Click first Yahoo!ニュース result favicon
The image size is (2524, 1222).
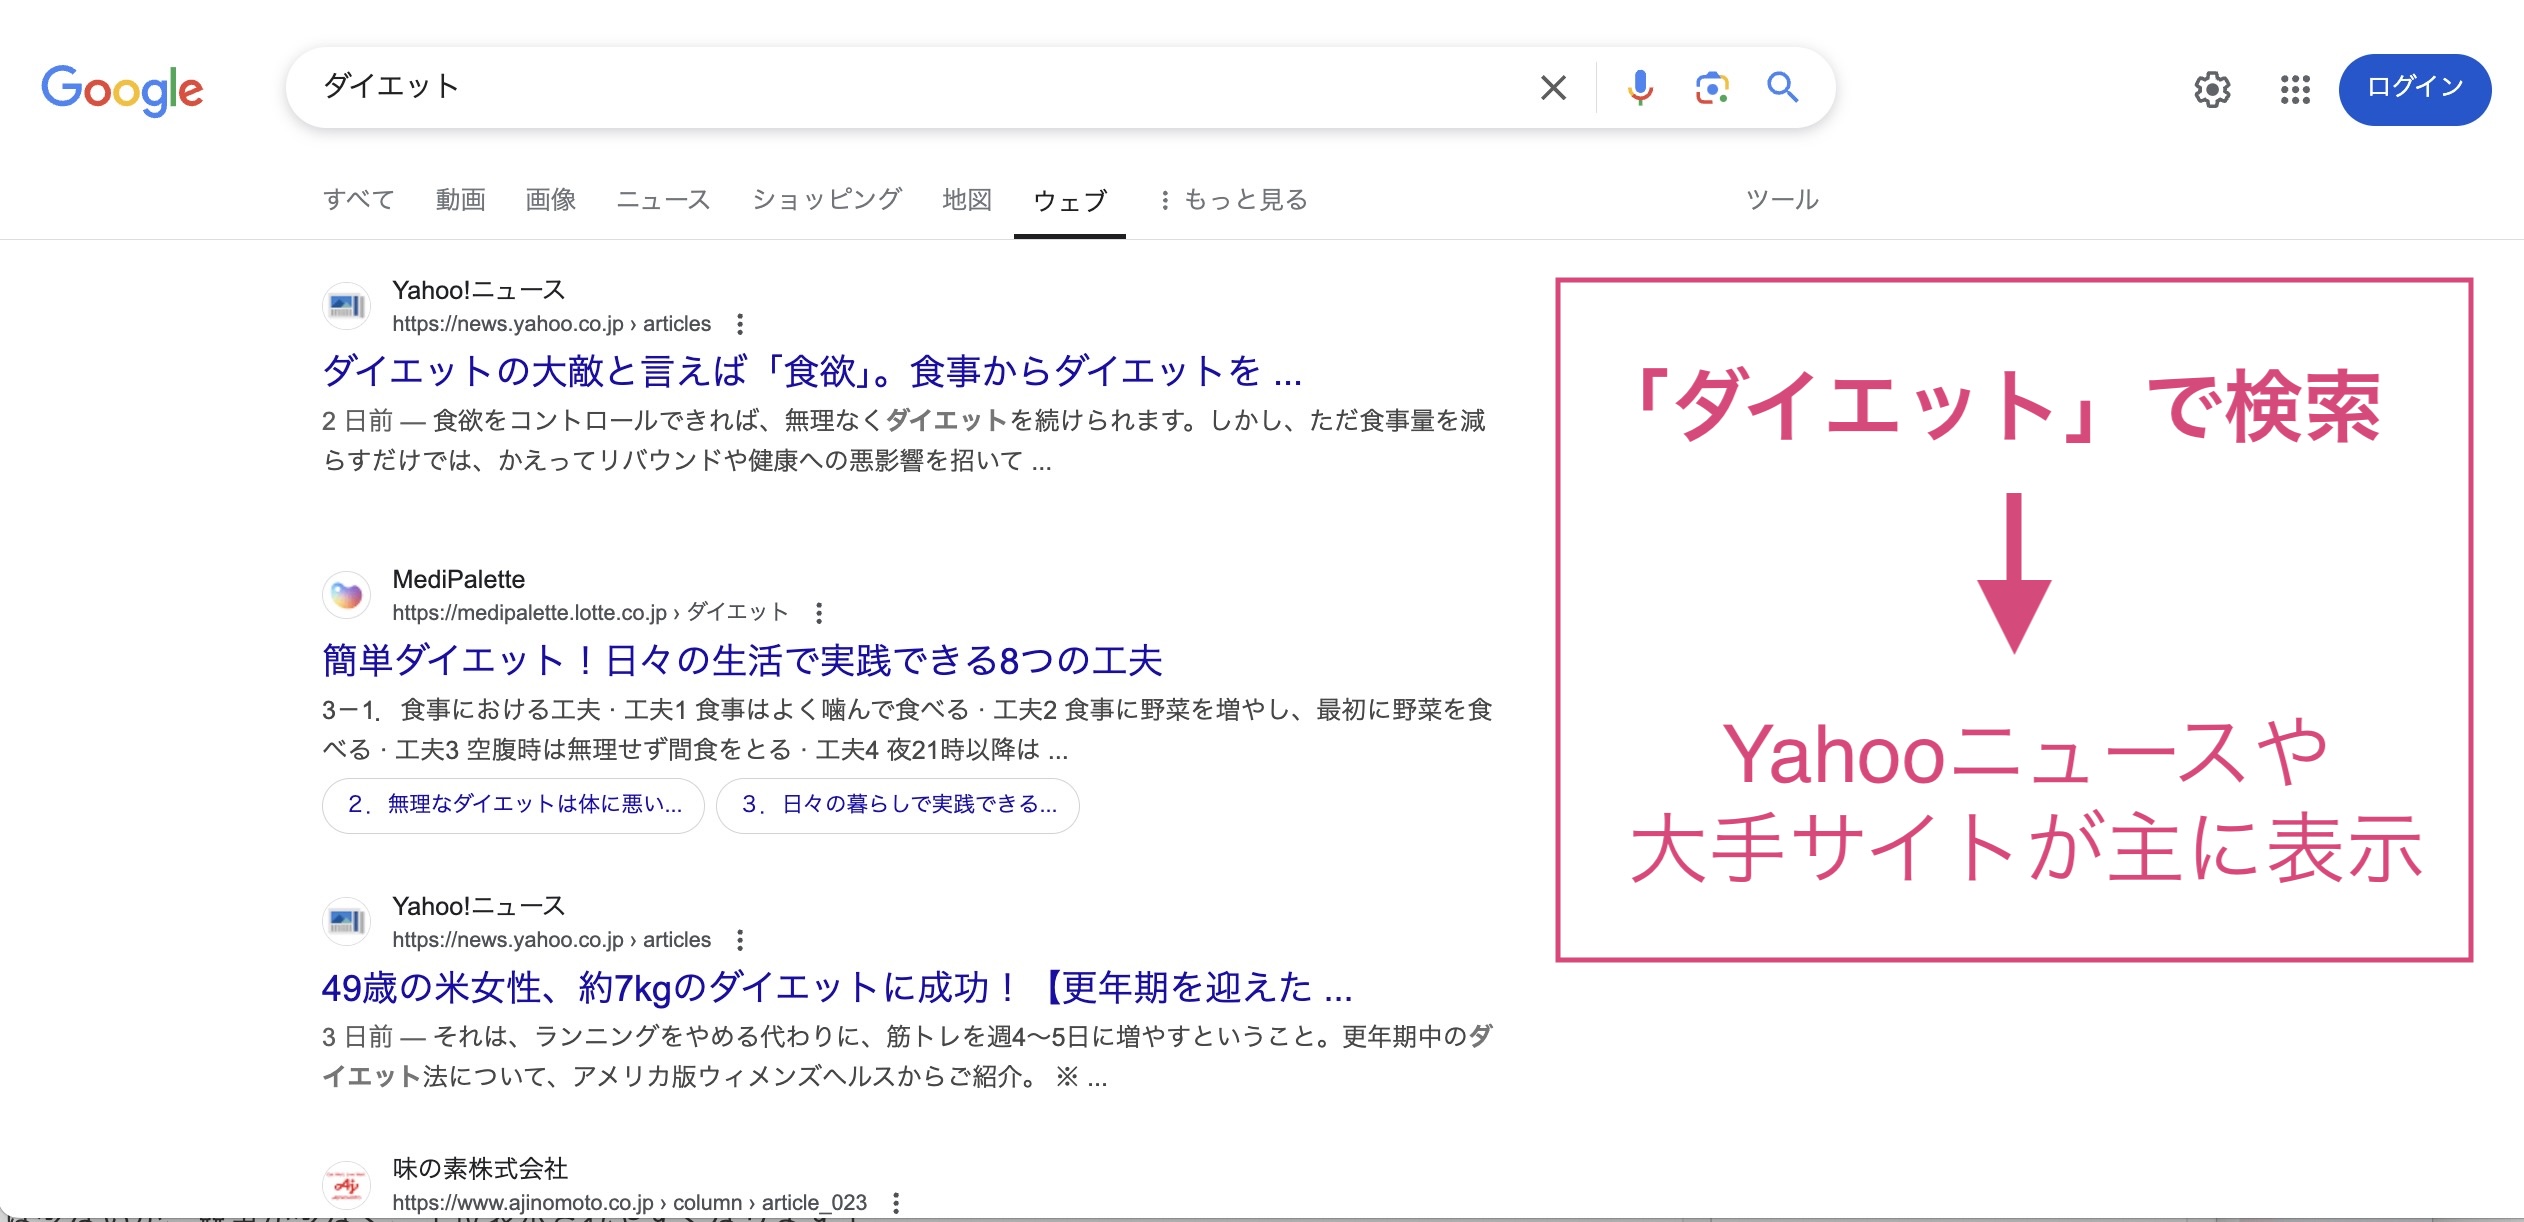click(346, 306)
